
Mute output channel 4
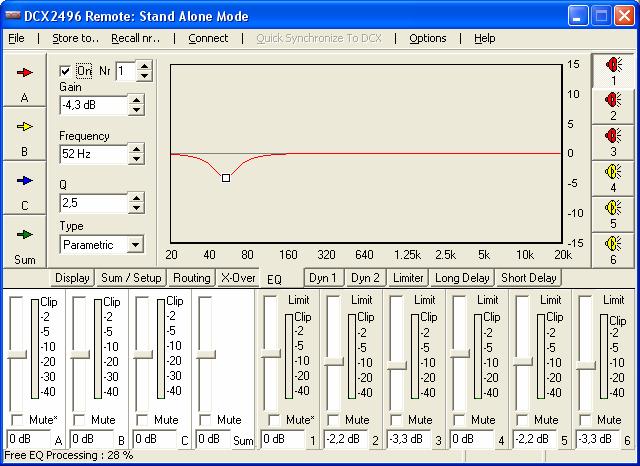[x=461, y=420]
